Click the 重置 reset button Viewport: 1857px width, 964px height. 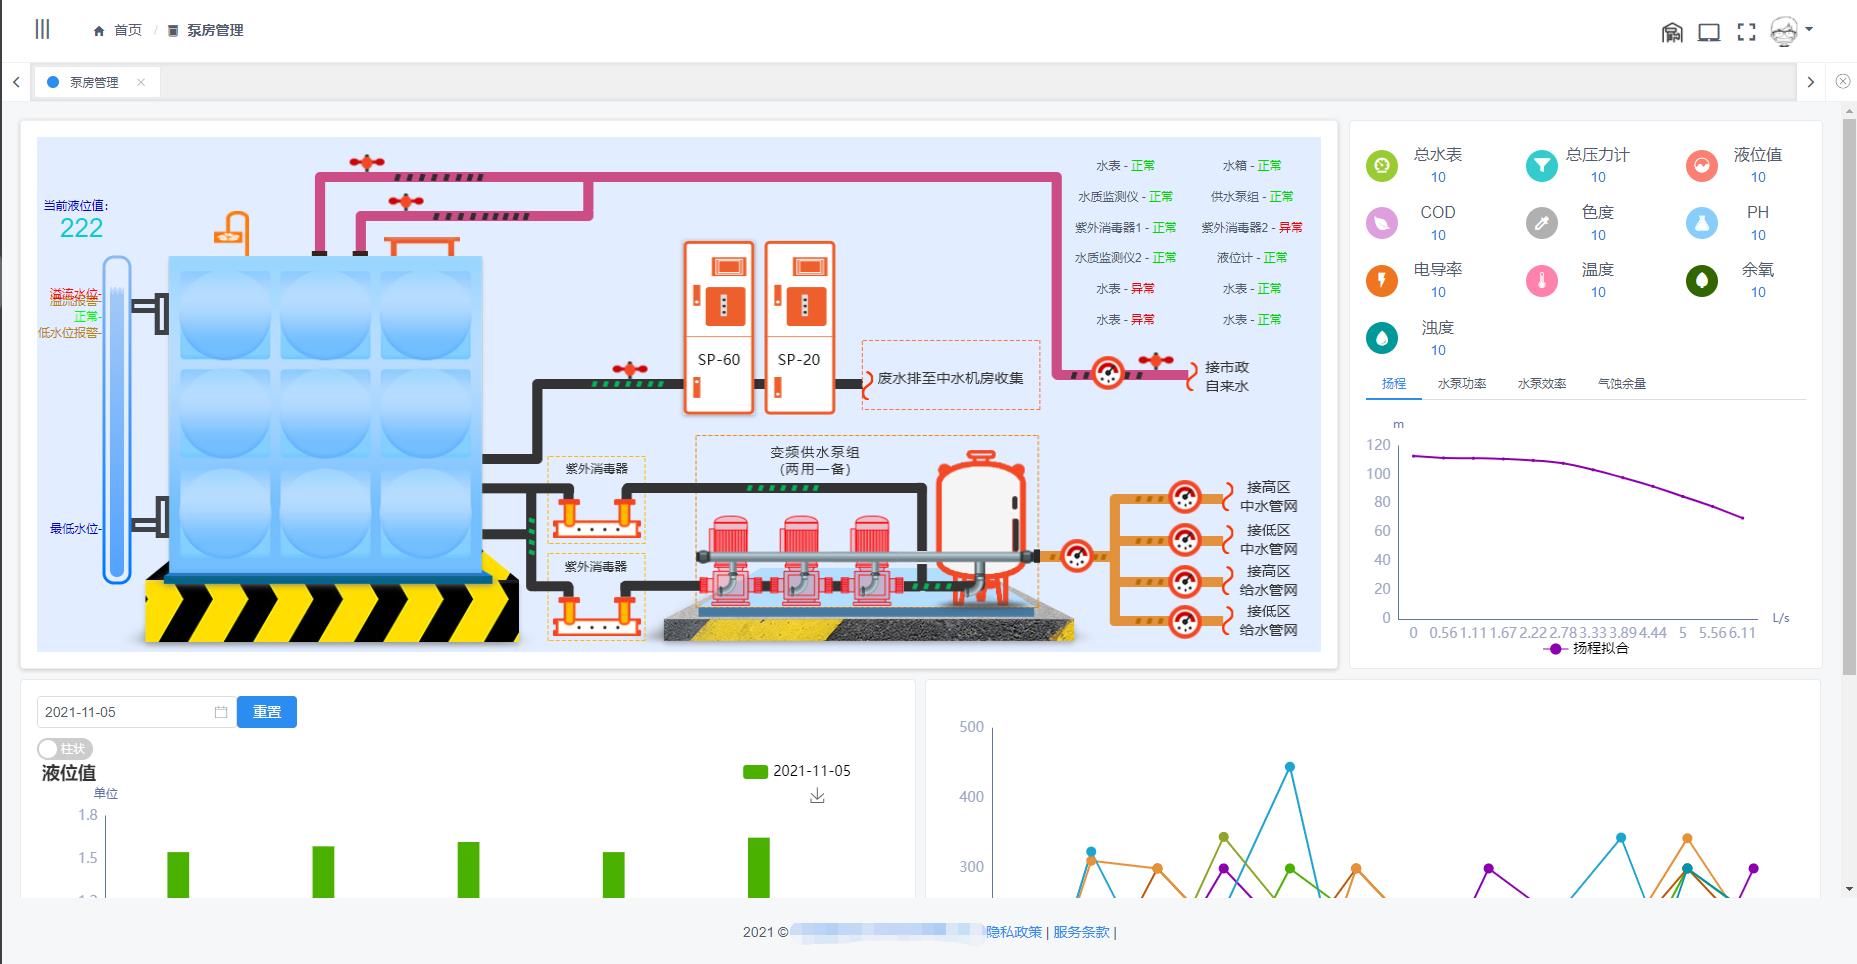[267, 712]
